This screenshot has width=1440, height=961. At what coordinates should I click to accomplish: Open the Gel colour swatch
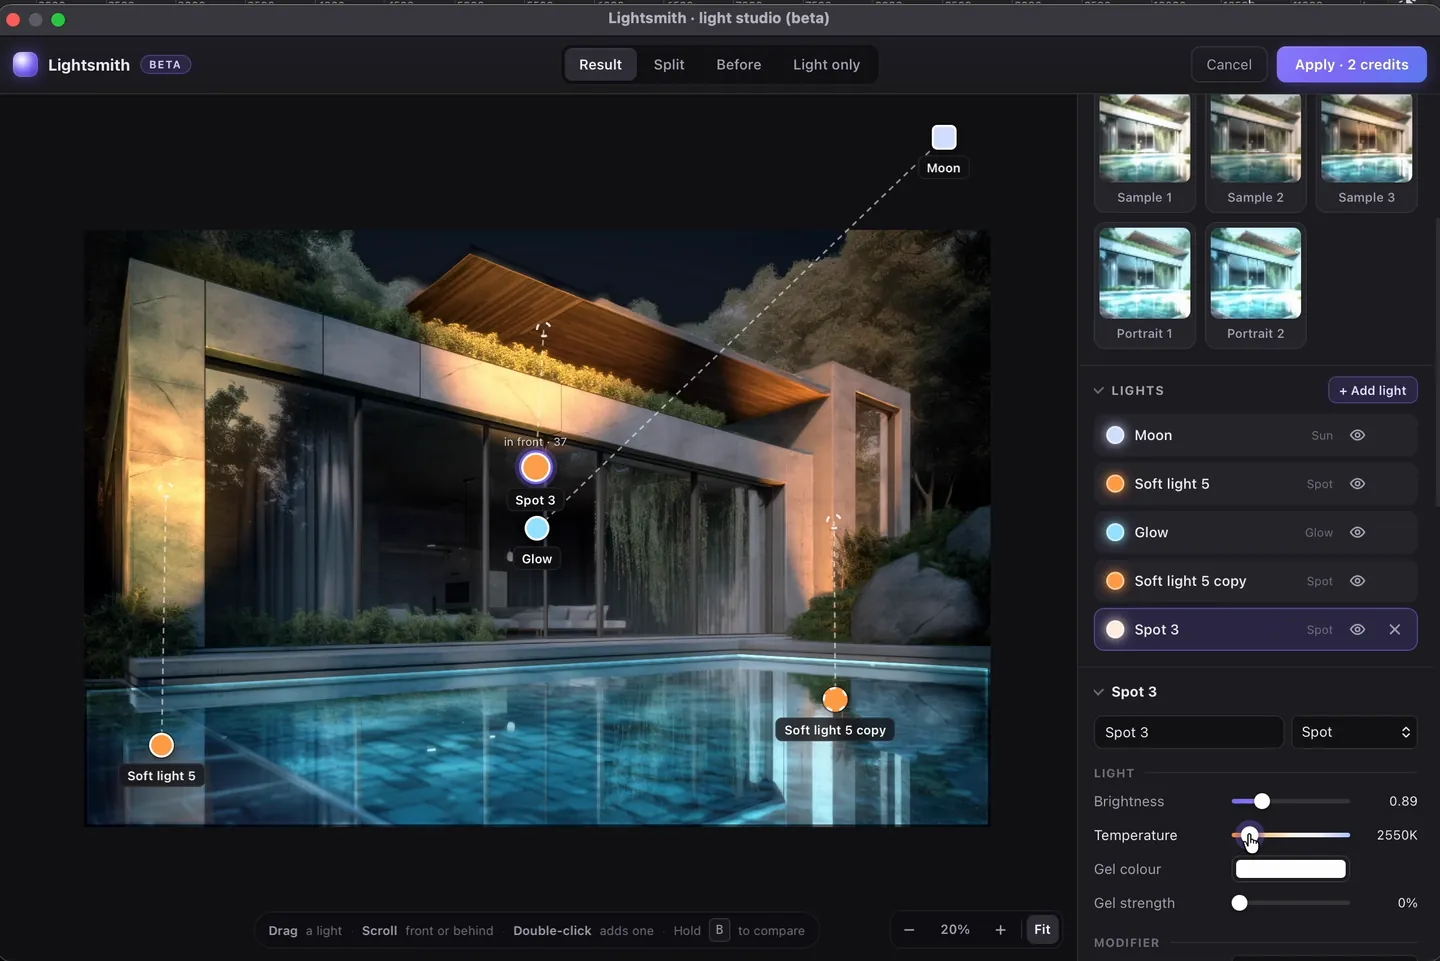1291,869
